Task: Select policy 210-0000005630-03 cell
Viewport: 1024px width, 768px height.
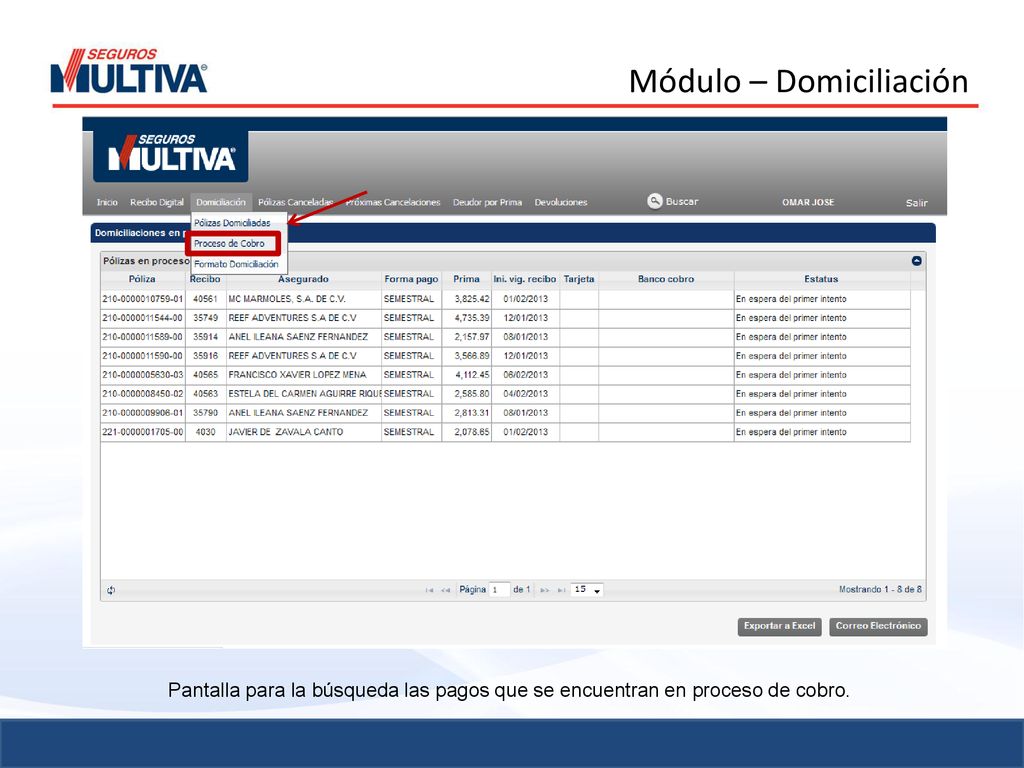Action: pyautogui.click(x=142, y=375)
